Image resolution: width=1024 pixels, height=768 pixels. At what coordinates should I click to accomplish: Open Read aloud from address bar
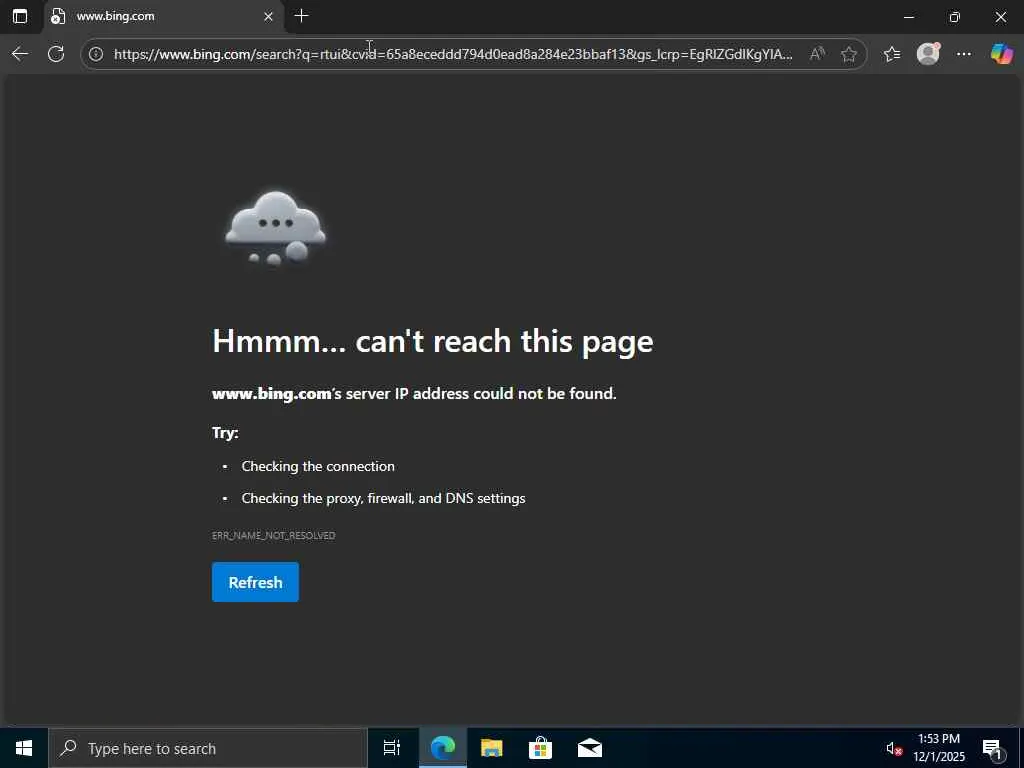coord(817,54)
